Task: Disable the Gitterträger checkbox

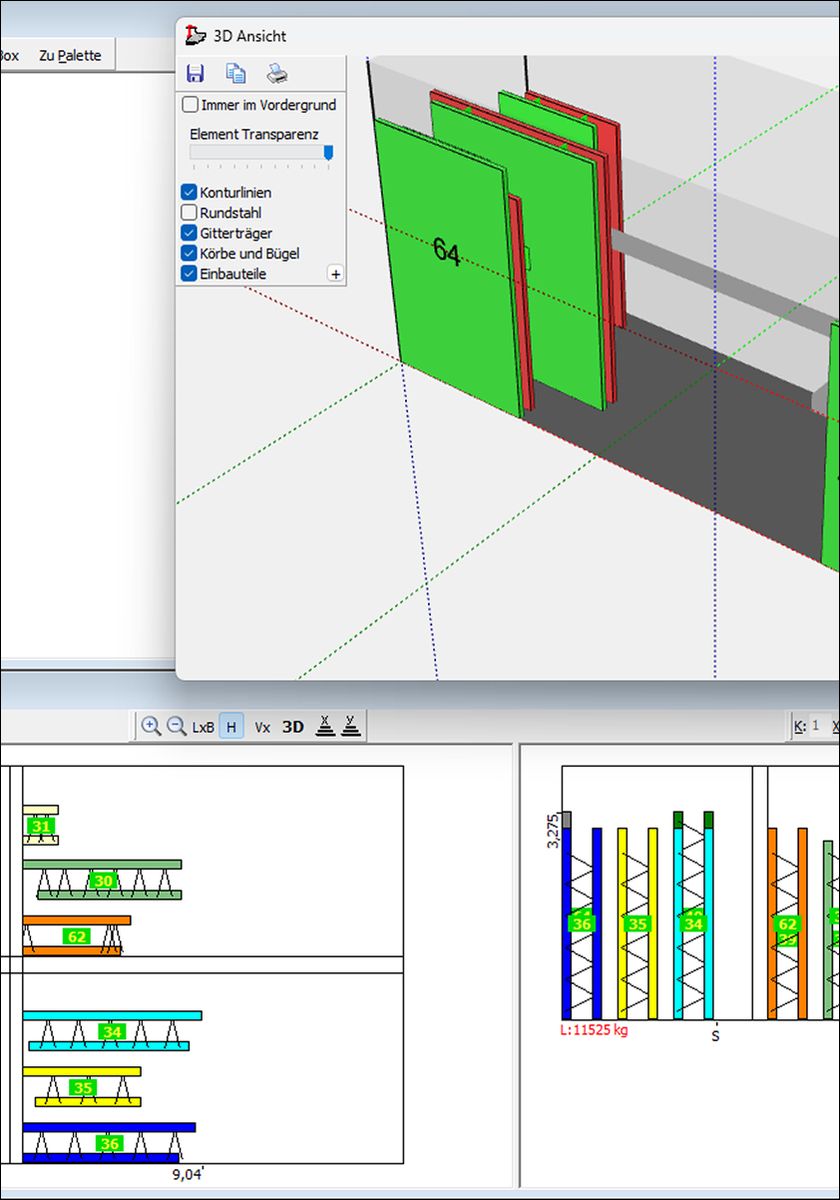Action: (189, 233)
